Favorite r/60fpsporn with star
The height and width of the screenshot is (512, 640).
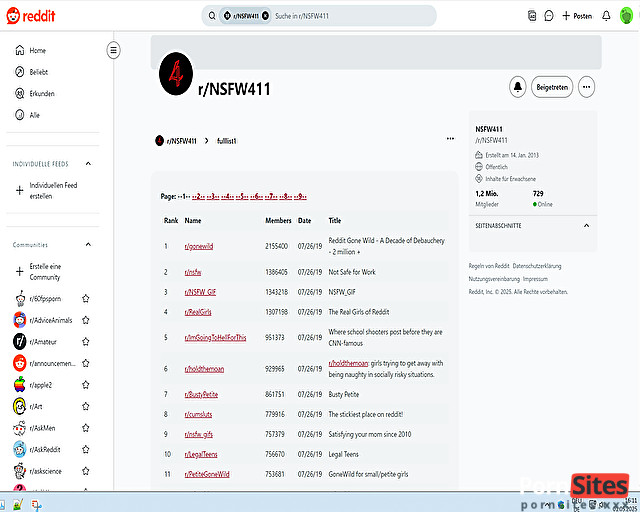coord(85,298)
